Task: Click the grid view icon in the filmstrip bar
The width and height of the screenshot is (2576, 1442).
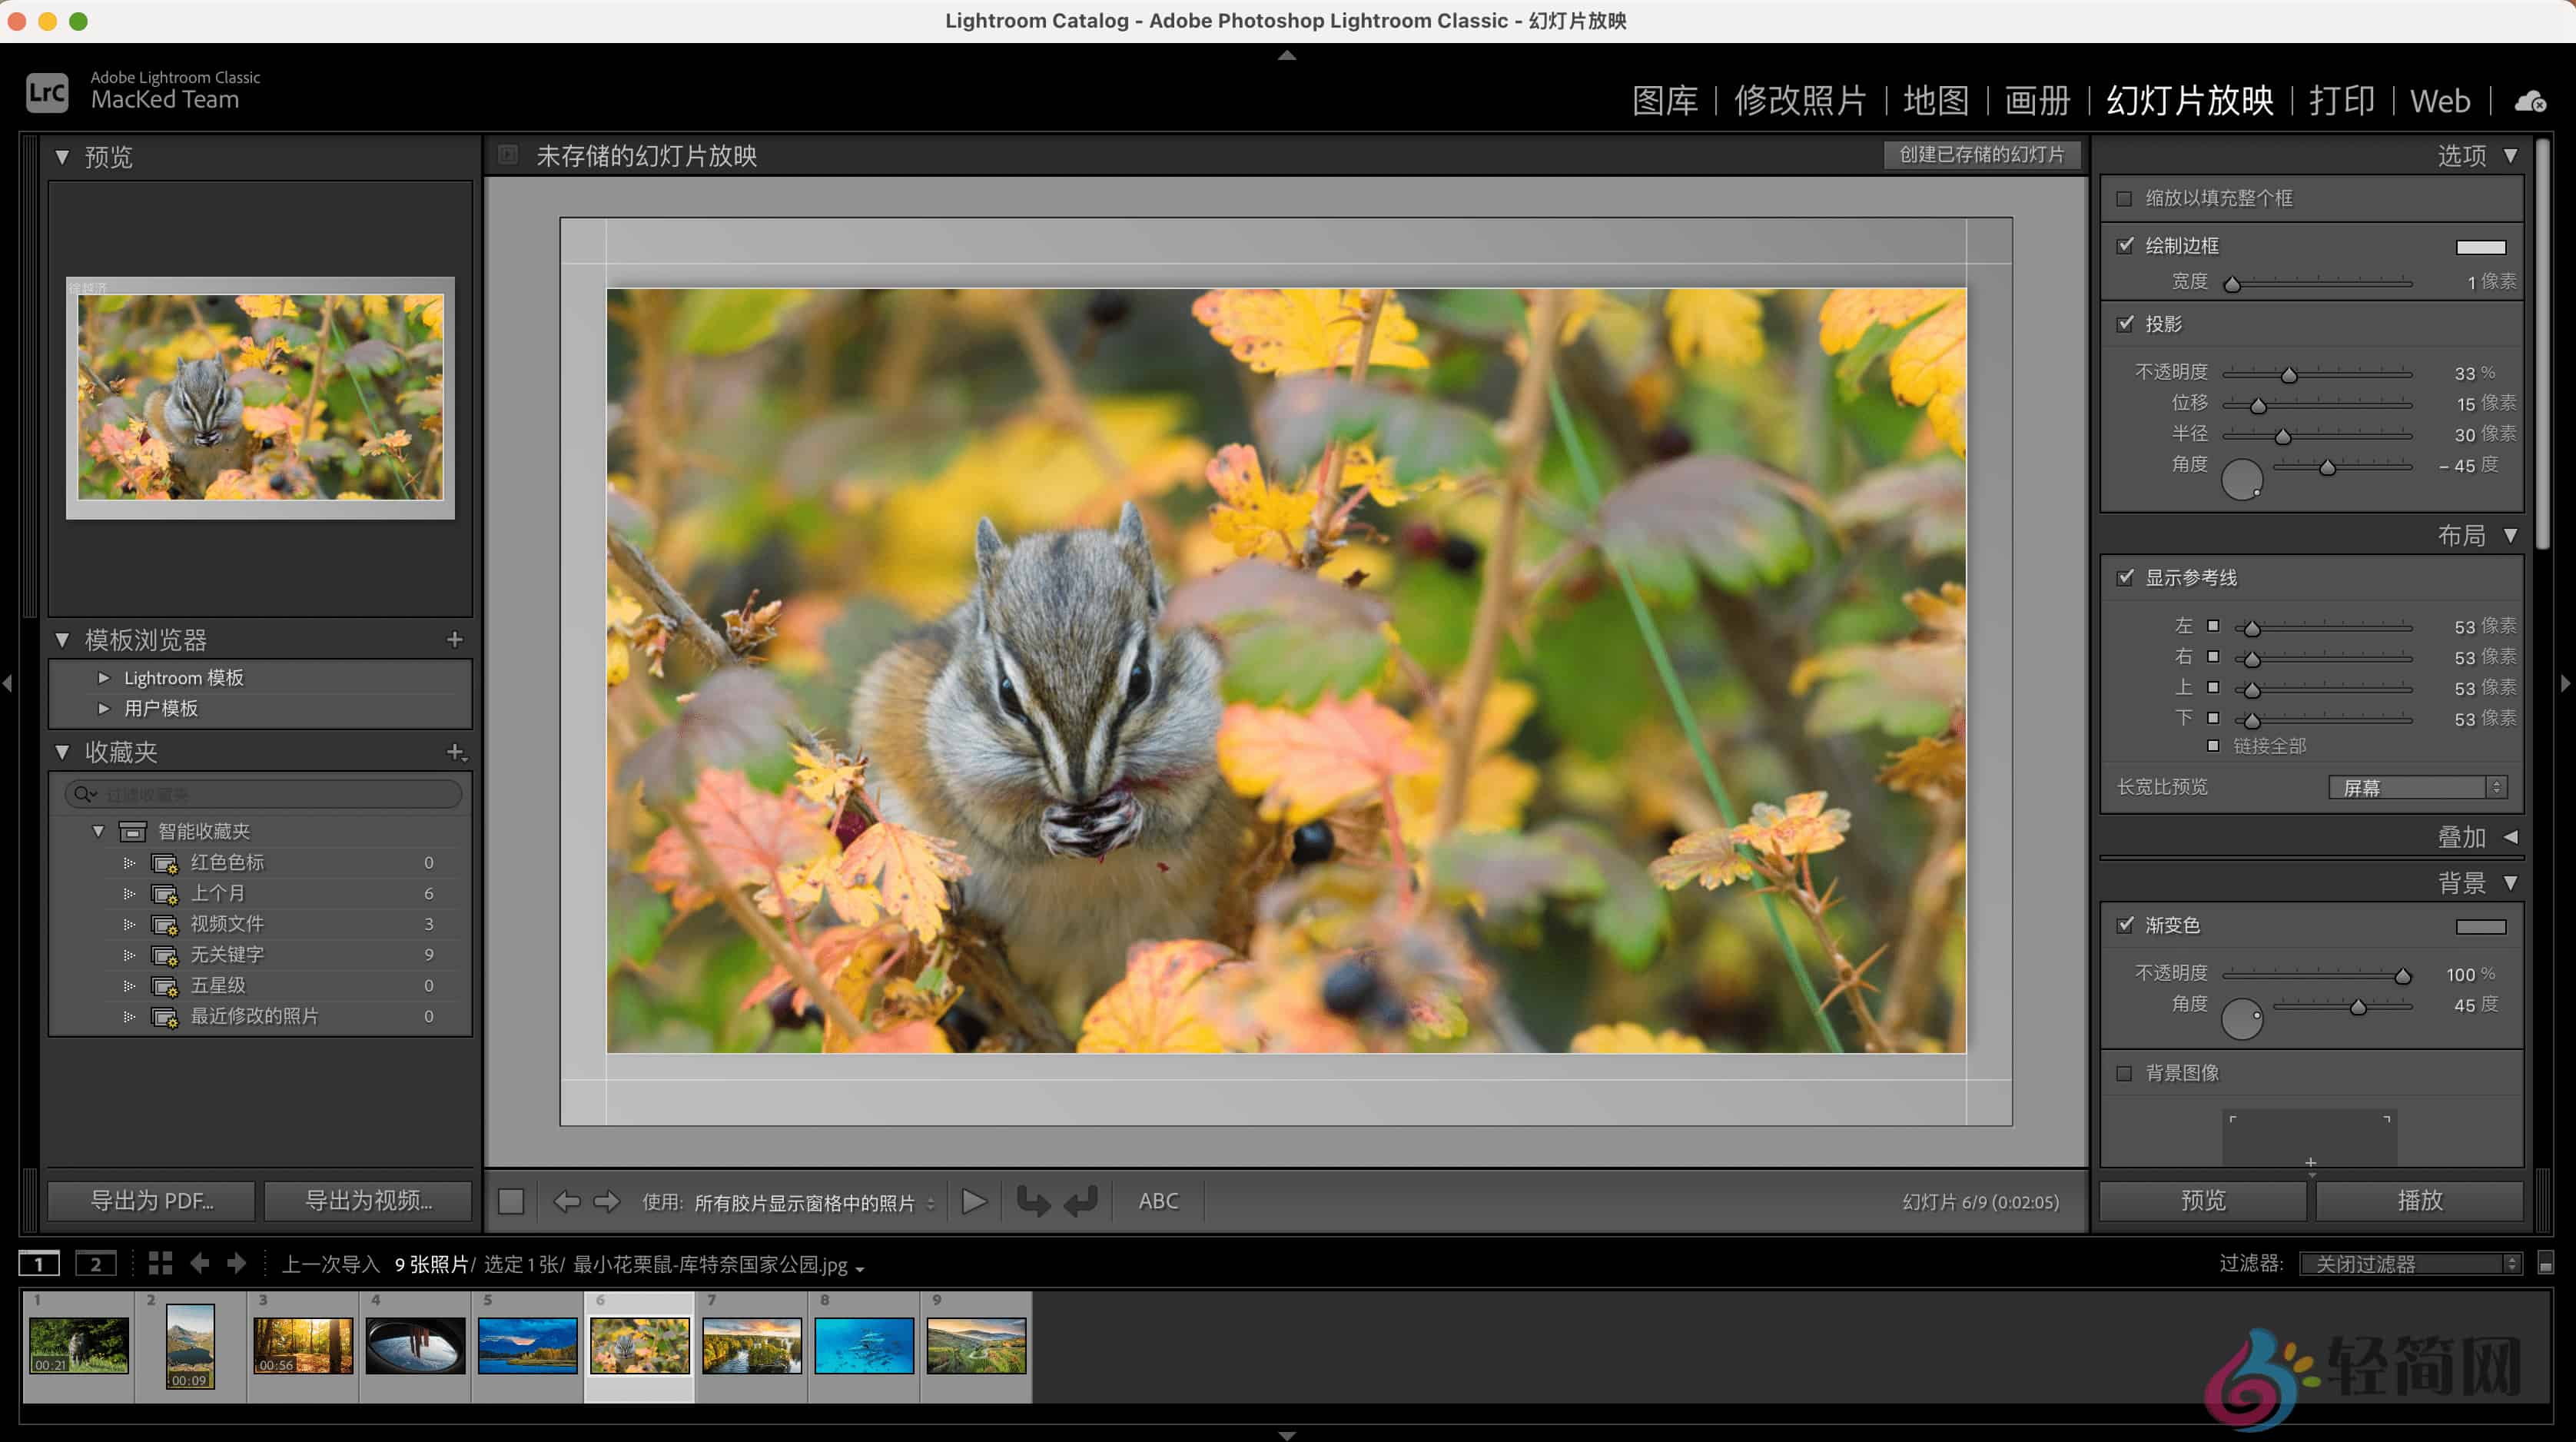Action: click(x=160, y=1263)
